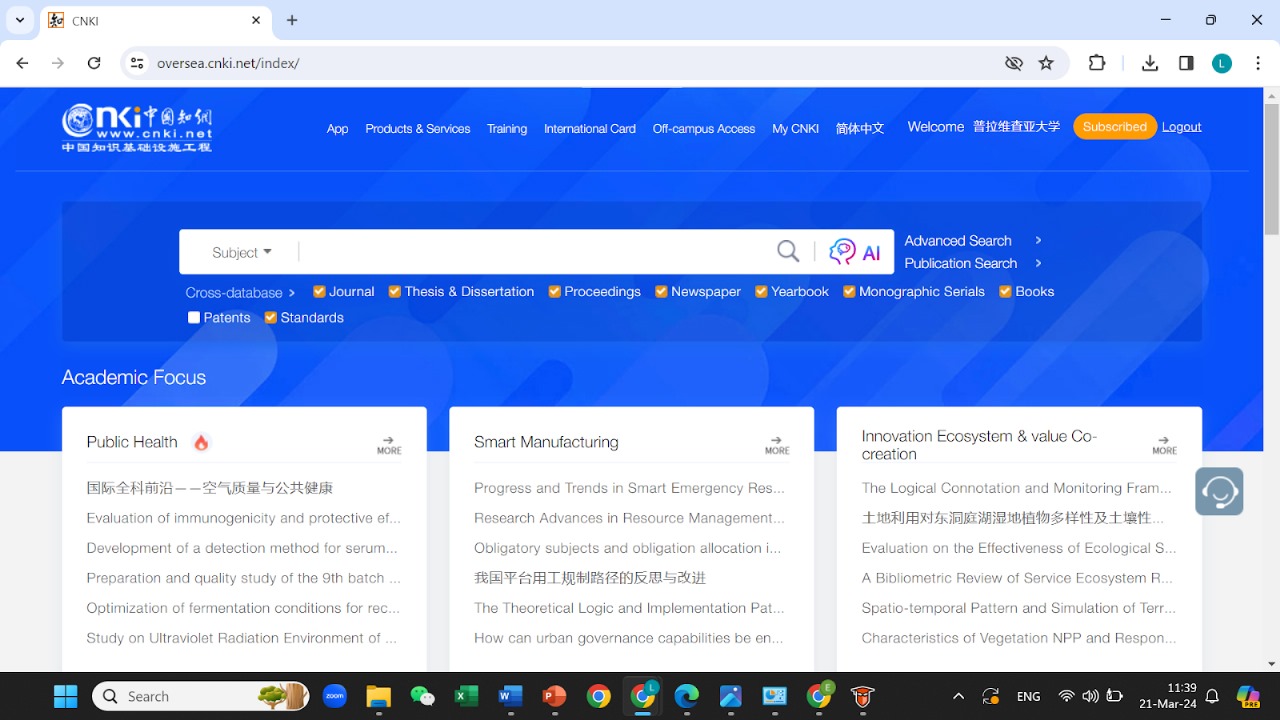This screenshot has height=720, width=1280.
Task: Click the Logout link
Action: point(1182,126)
